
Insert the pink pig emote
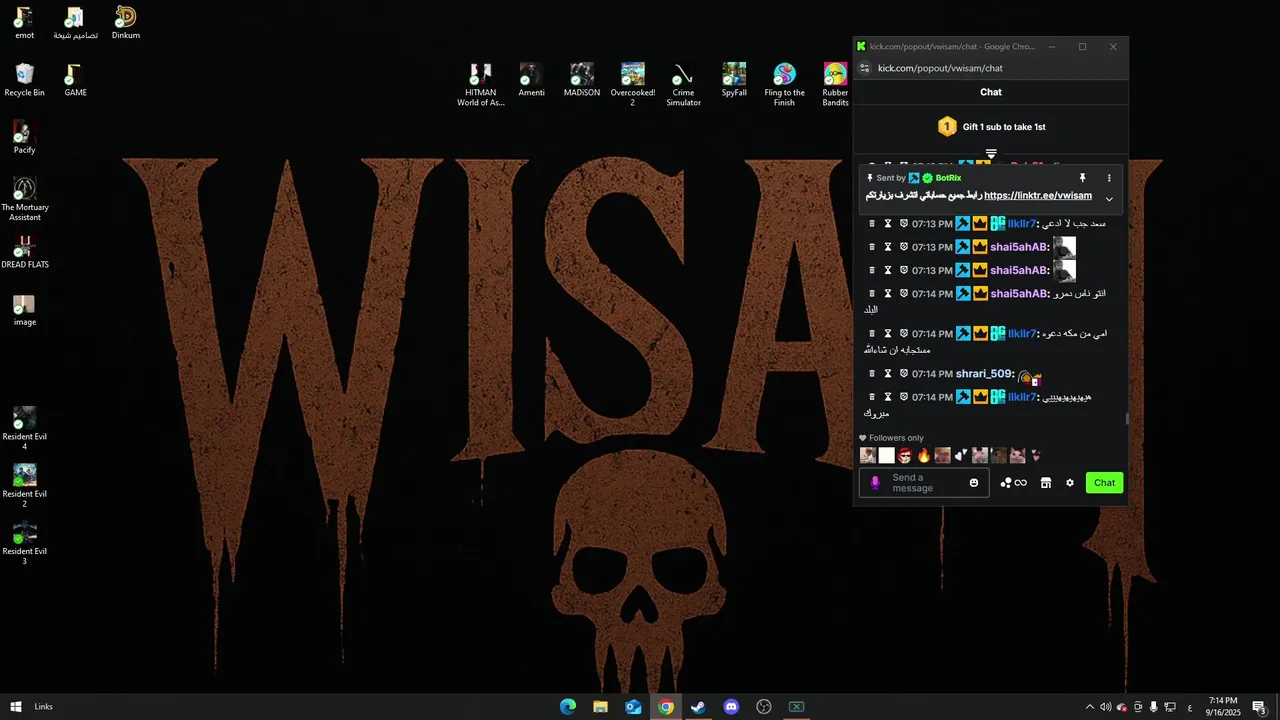click(x=1018, y=456)
